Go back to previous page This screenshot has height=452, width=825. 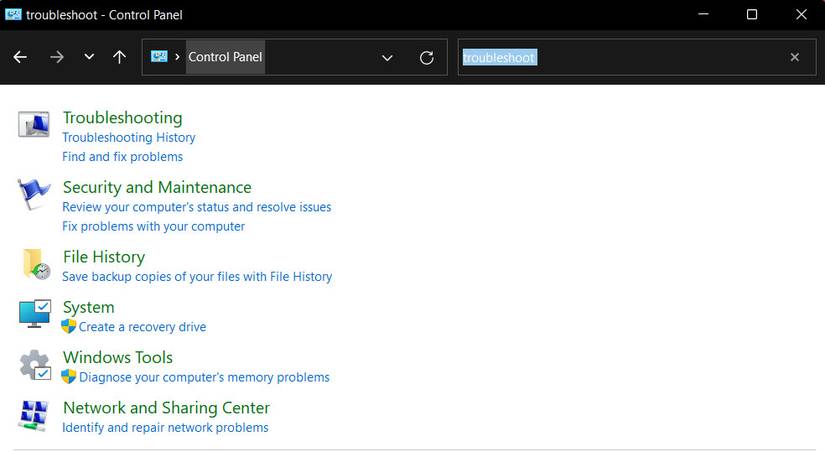coord(20,57)
